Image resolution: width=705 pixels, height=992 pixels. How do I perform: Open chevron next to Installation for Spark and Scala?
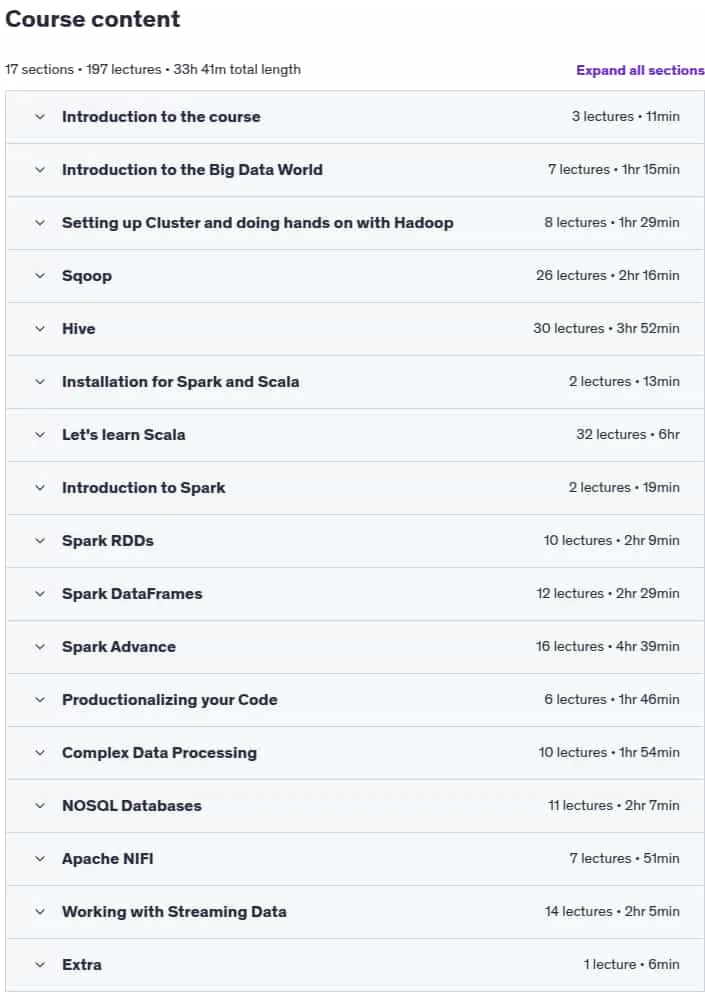(x=40, y=381)
